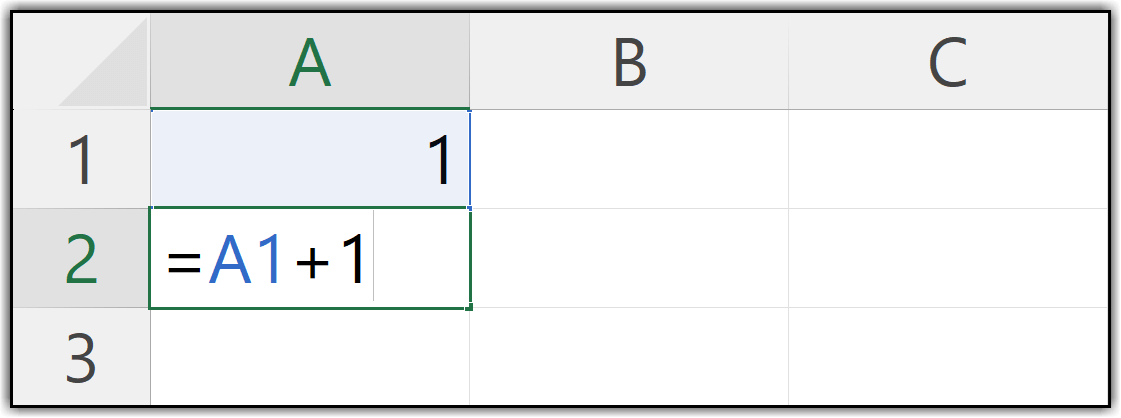Viewport: 1121px width, 418px height.
Task: Select empty cell C3
Action: click(947, 357)
